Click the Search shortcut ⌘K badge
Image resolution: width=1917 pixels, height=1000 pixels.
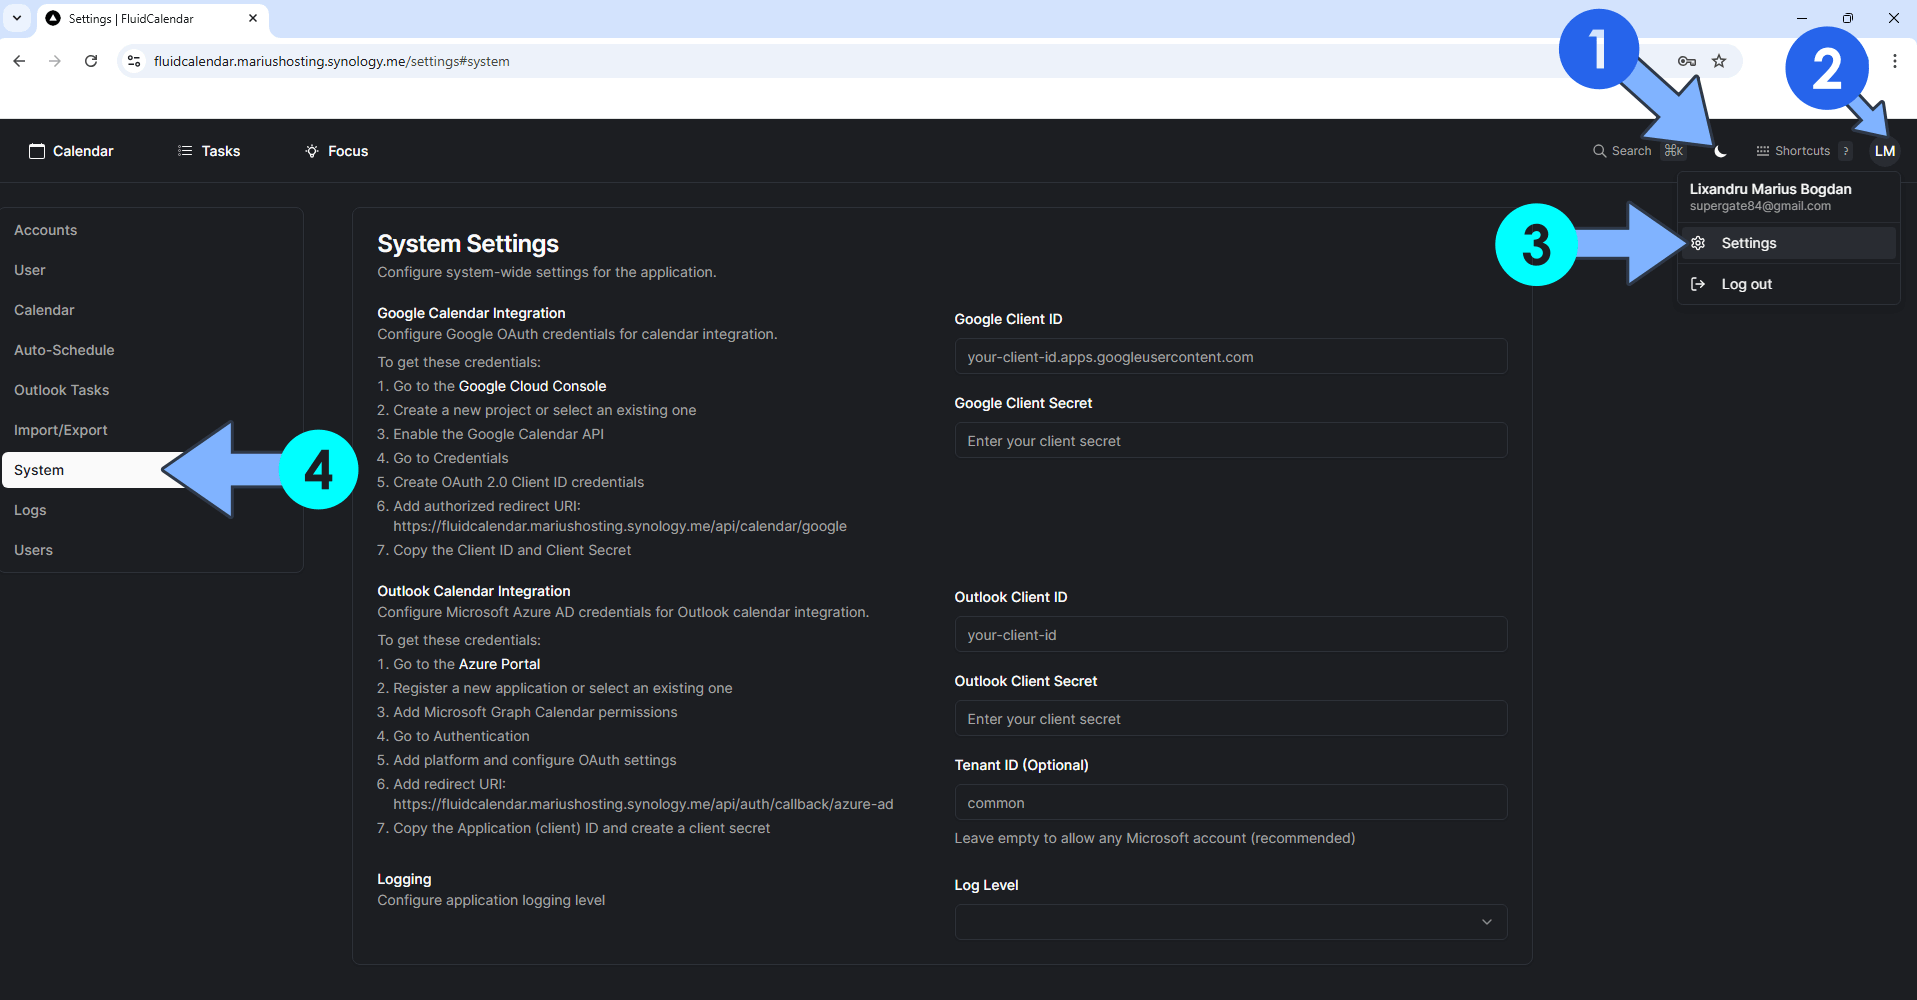click(x=1674, y=151)
